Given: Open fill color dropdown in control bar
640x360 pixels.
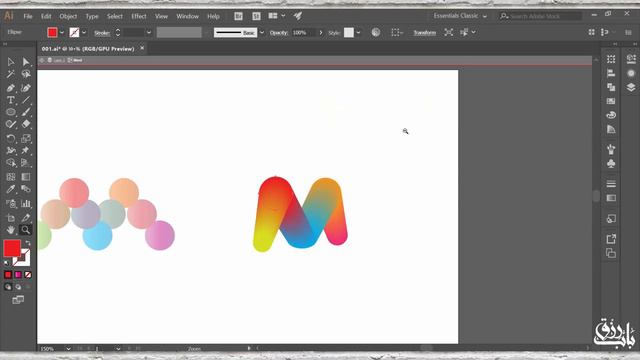Looking at the screenshot, I should (x=62, y=33).
